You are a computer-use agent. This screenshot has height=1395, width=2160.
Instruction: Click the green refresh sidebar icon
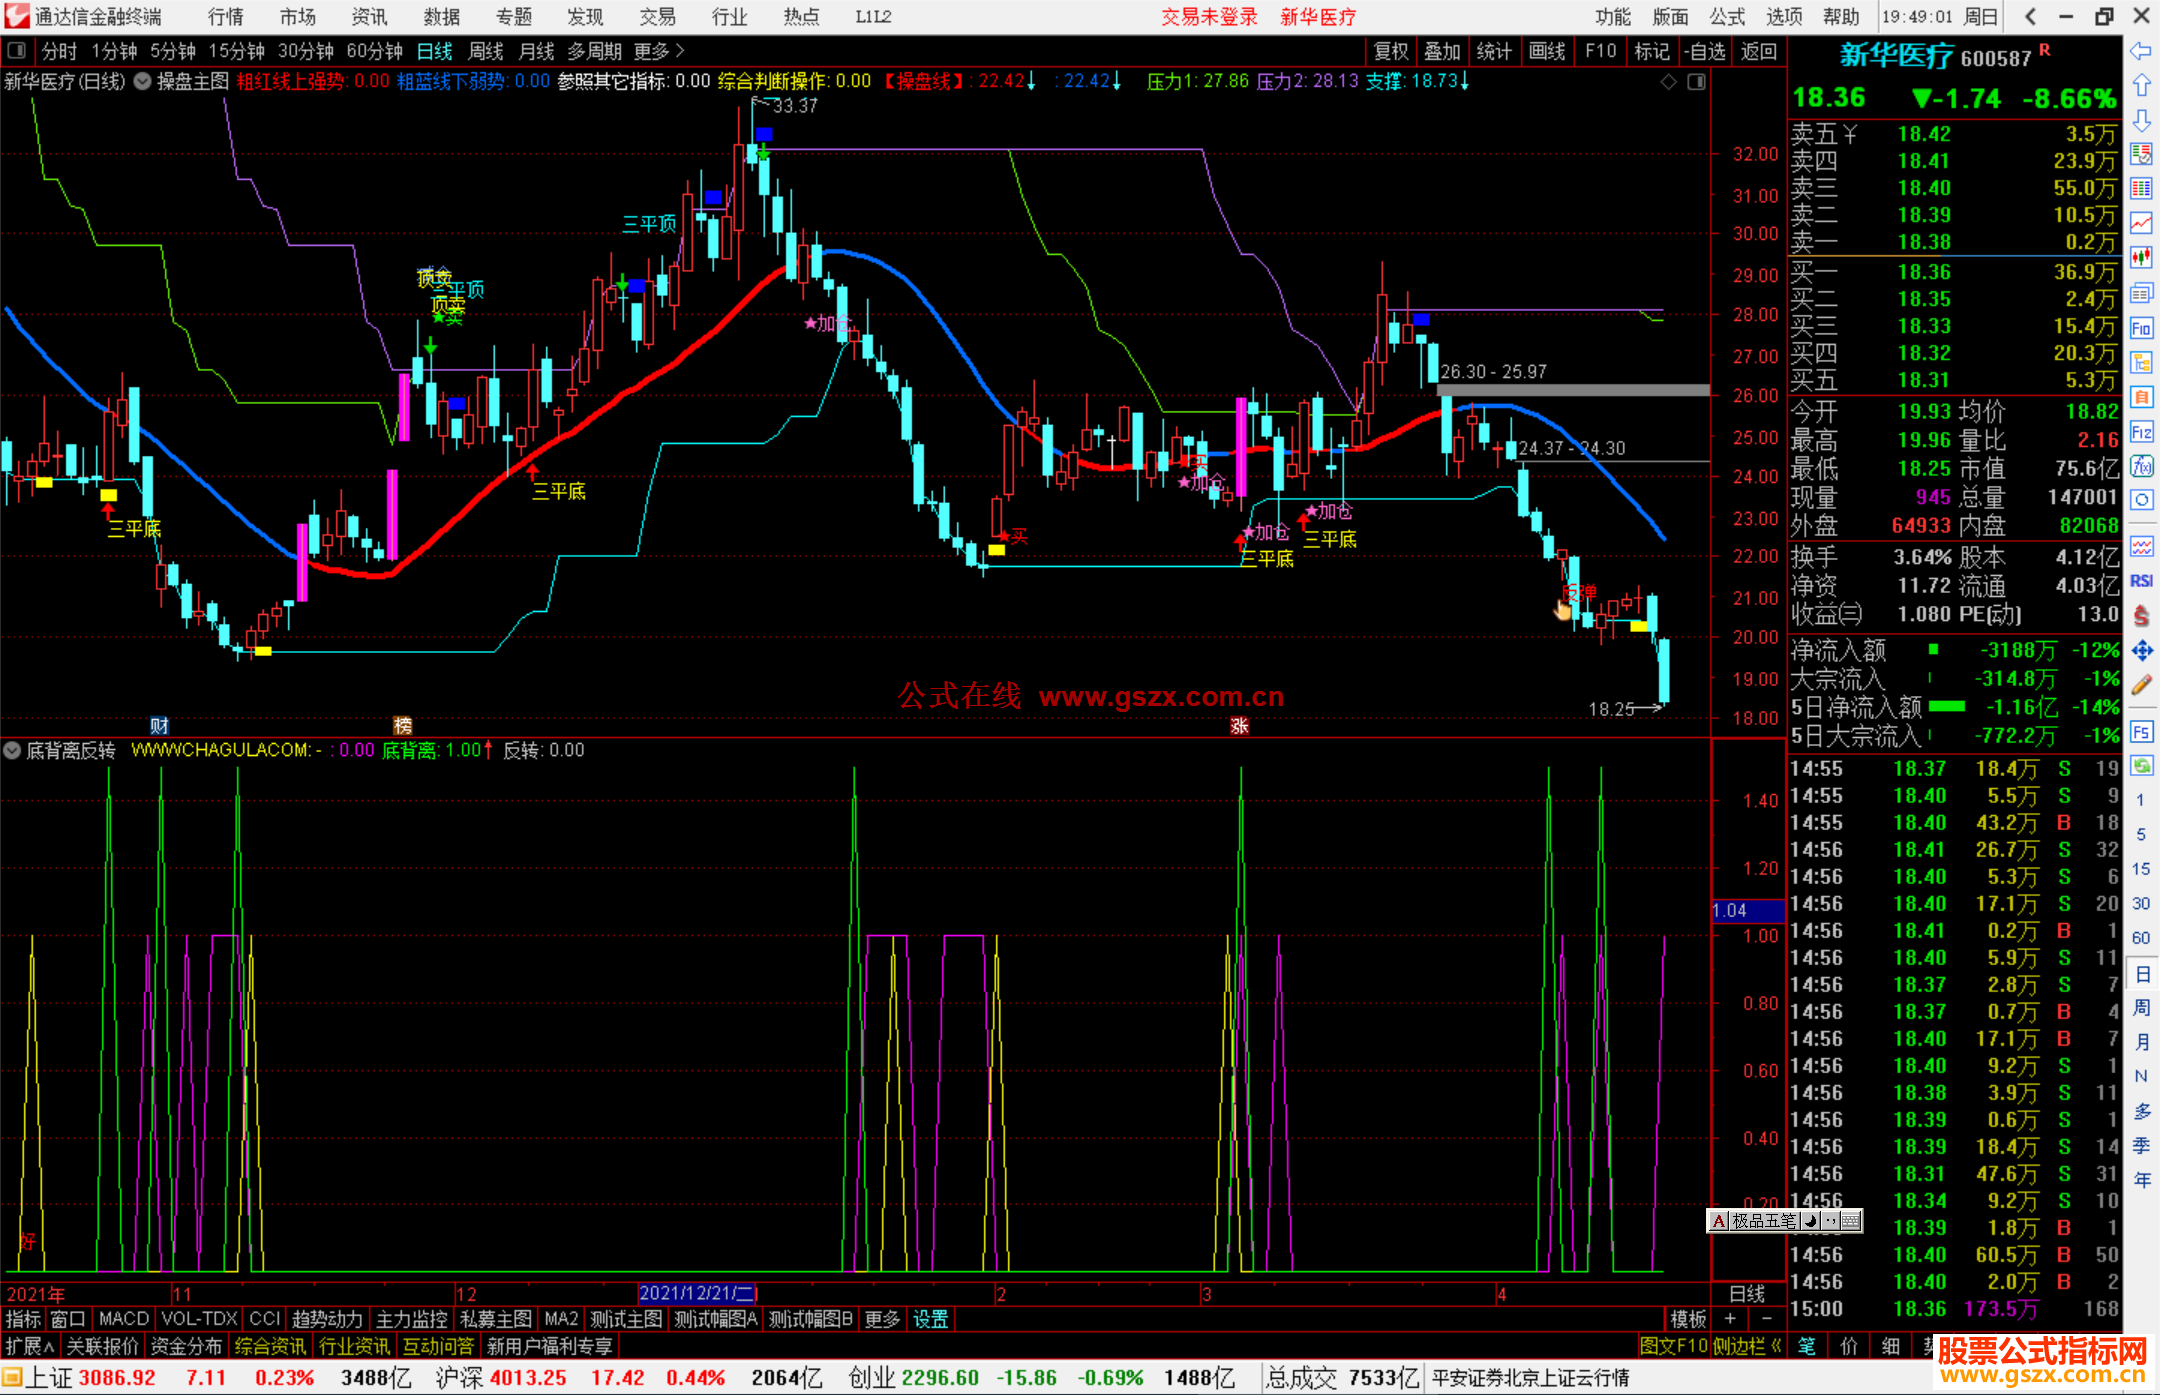[2141, 766]
